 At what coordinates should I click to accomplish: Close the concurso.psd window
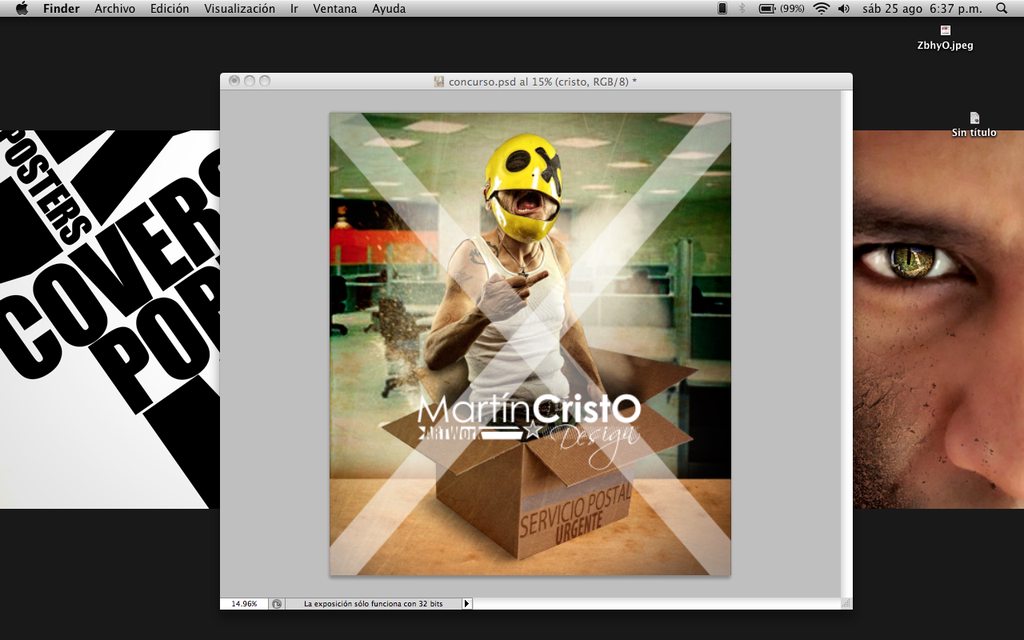(x=234, y=81)
